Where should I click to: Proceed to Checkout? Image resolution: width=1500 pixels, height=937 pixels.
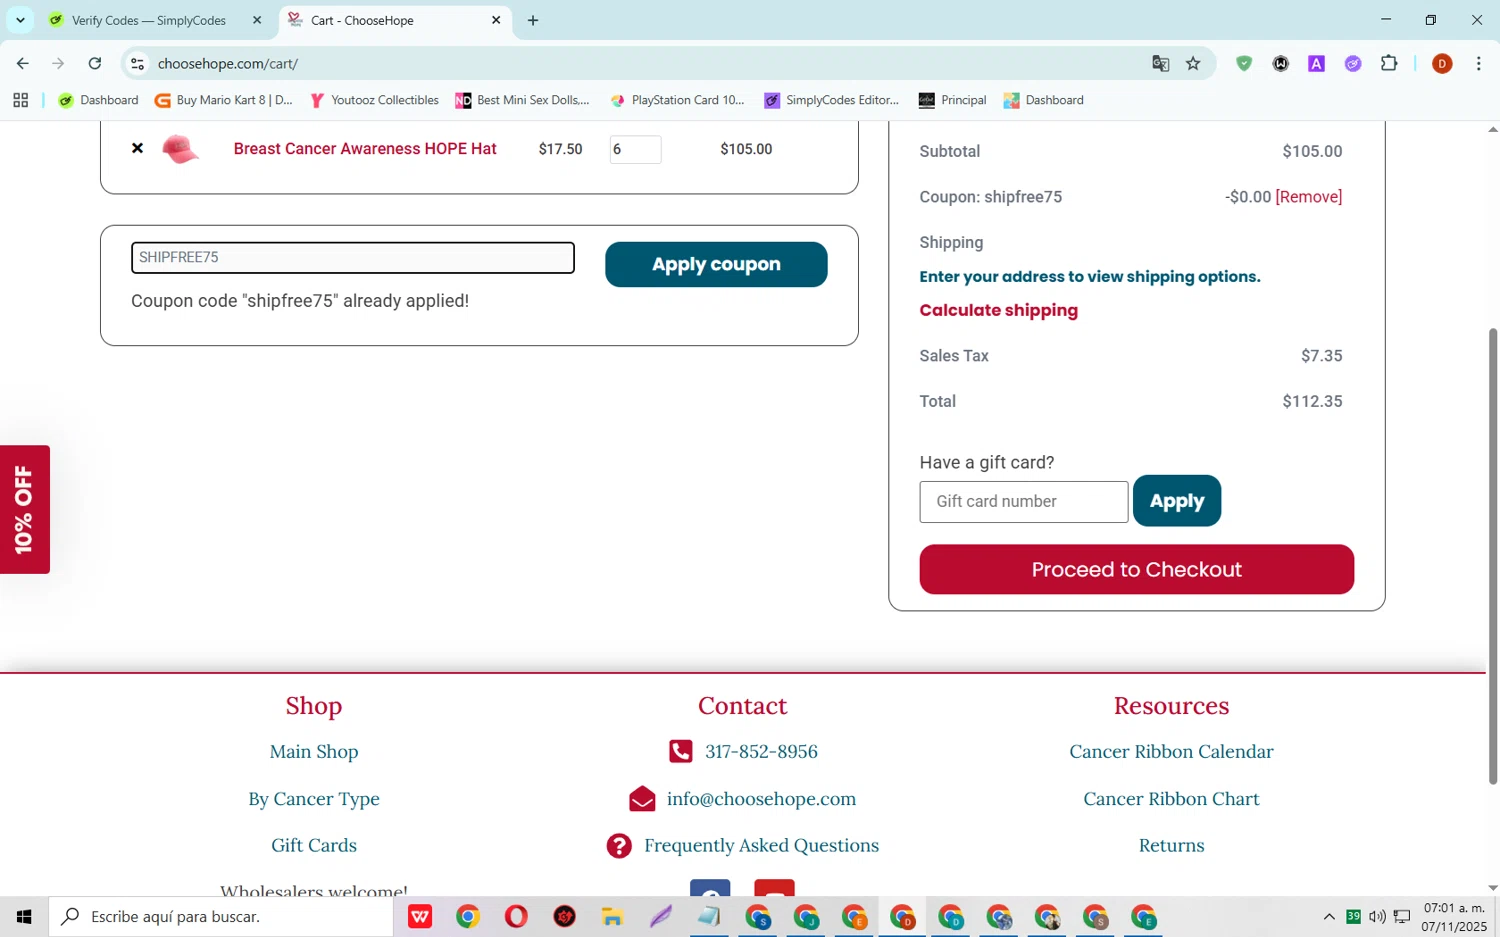pos(1137,569)
